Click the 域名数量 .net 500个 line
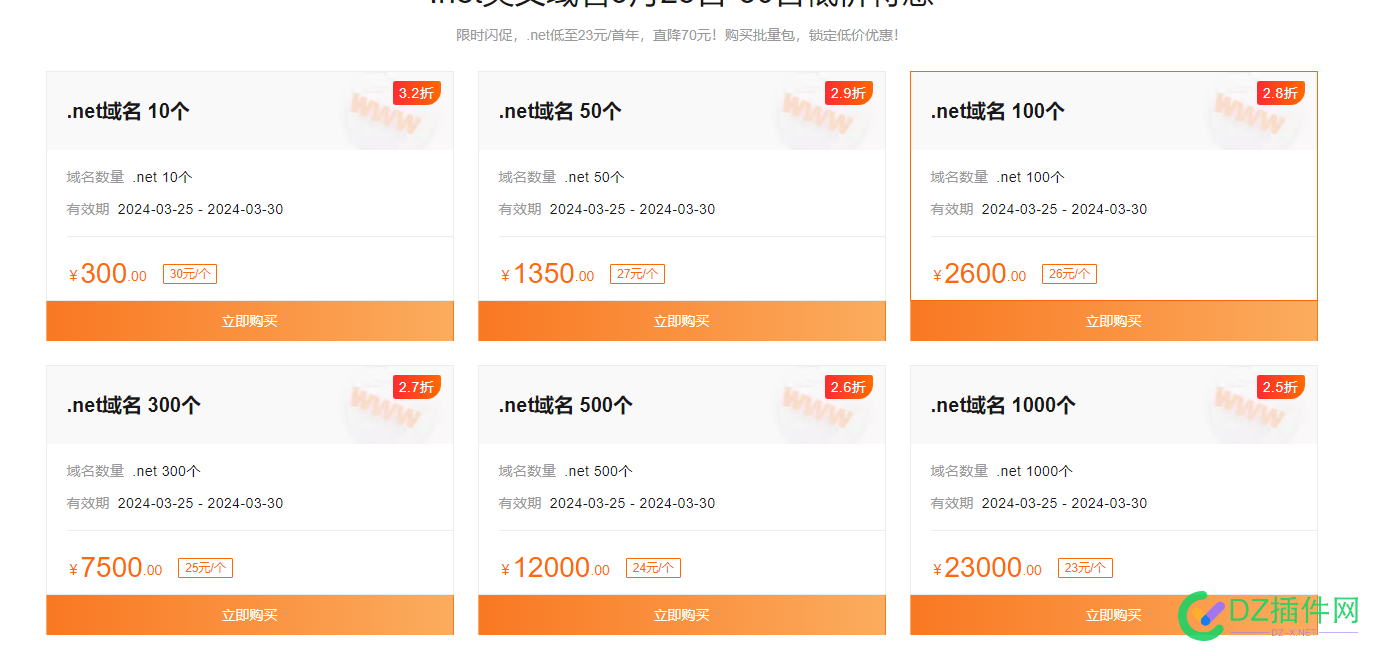1378x656 pixels. [x=566, y=471]
